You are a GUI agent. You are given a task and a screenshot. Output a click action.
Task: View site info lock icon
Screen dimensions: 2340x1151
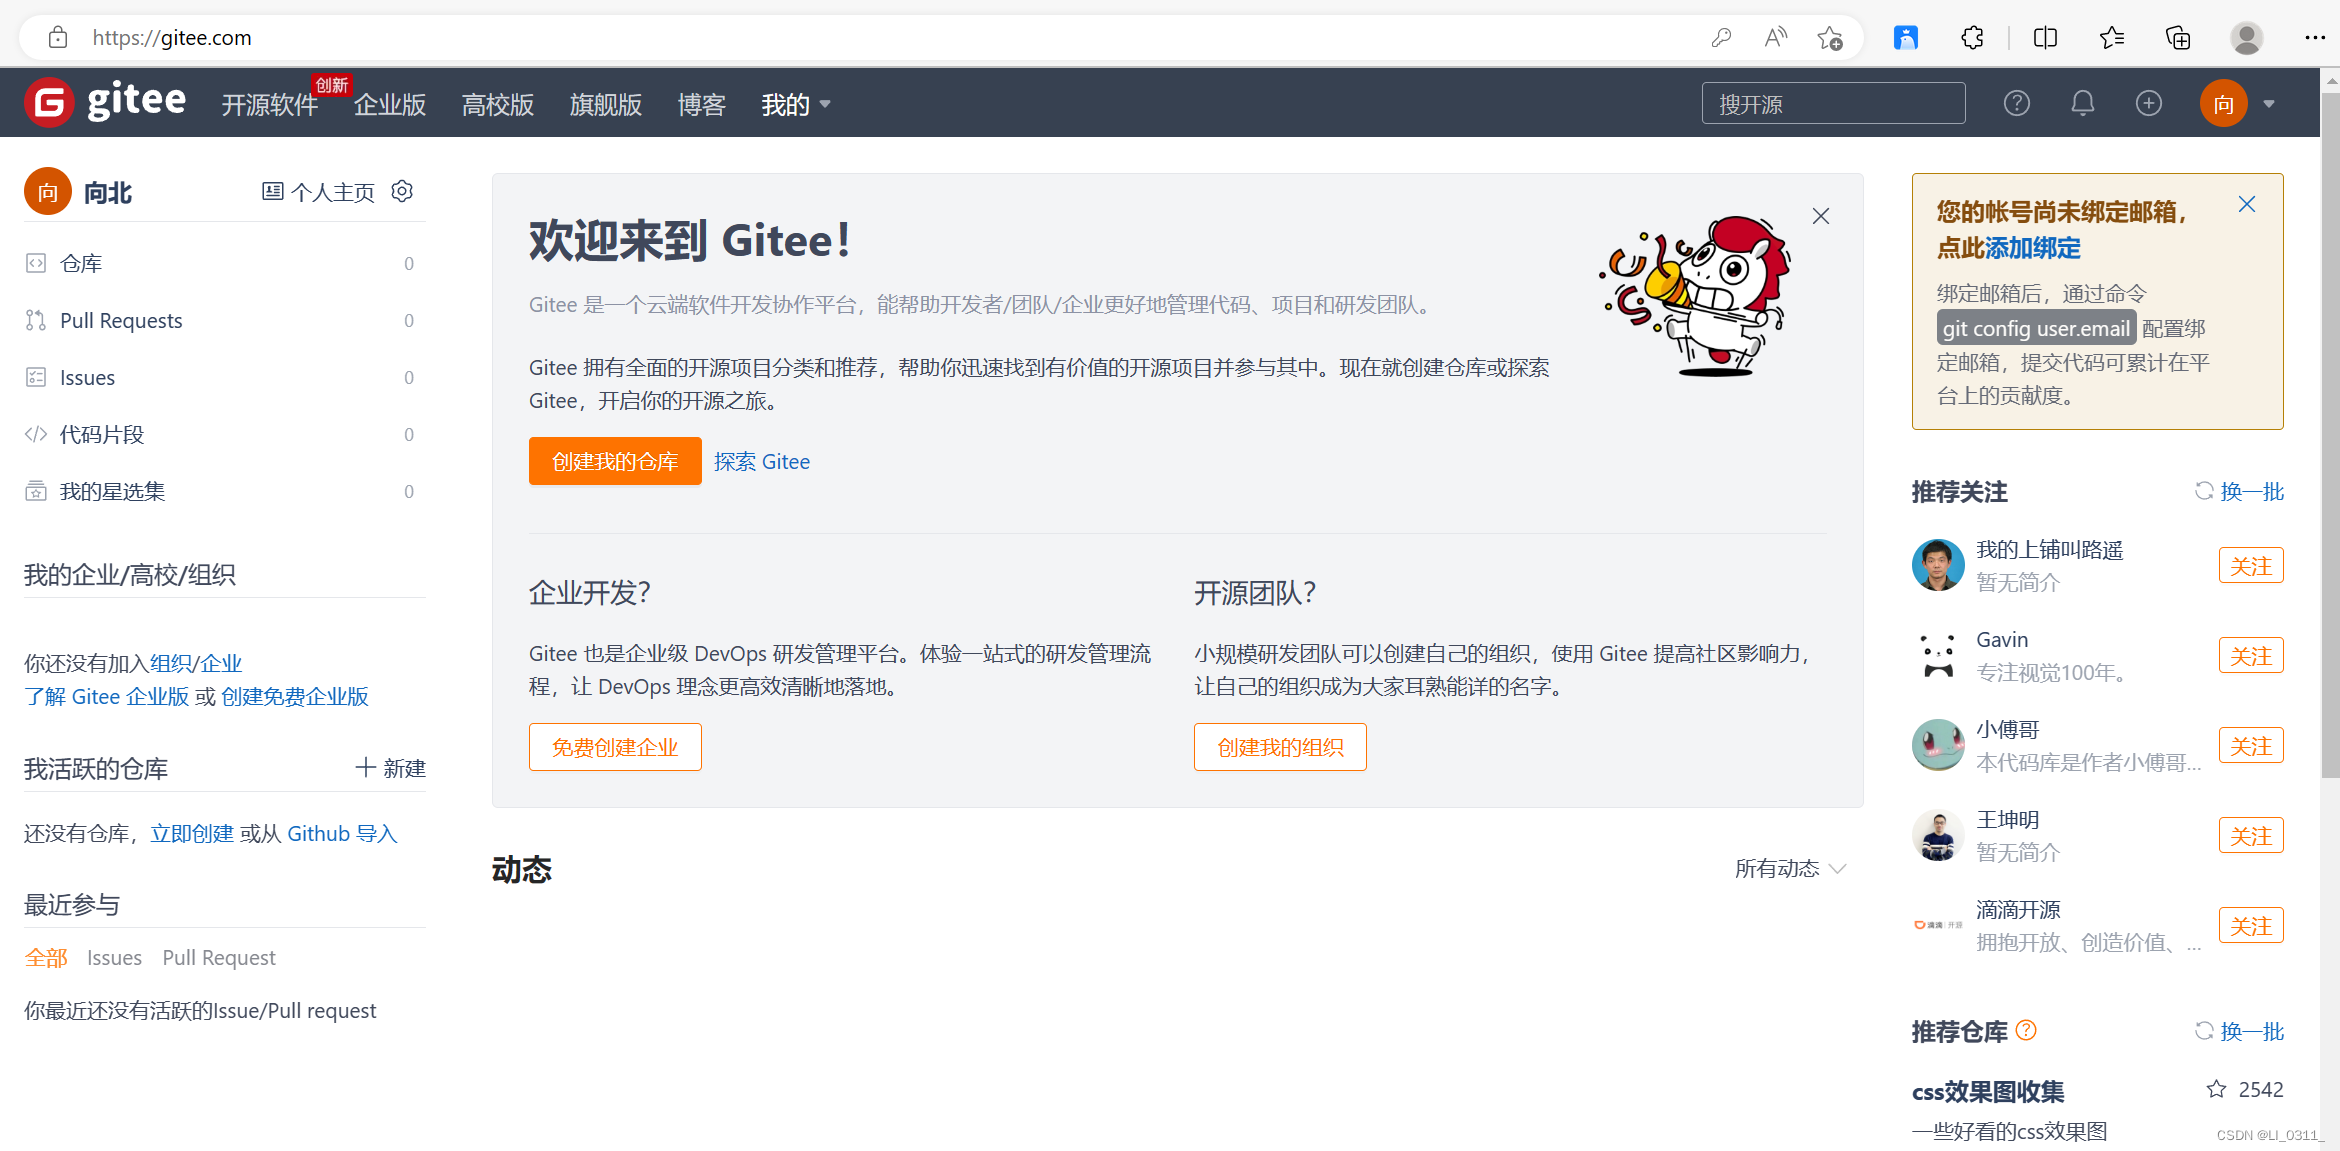click(x=58, y=38)
